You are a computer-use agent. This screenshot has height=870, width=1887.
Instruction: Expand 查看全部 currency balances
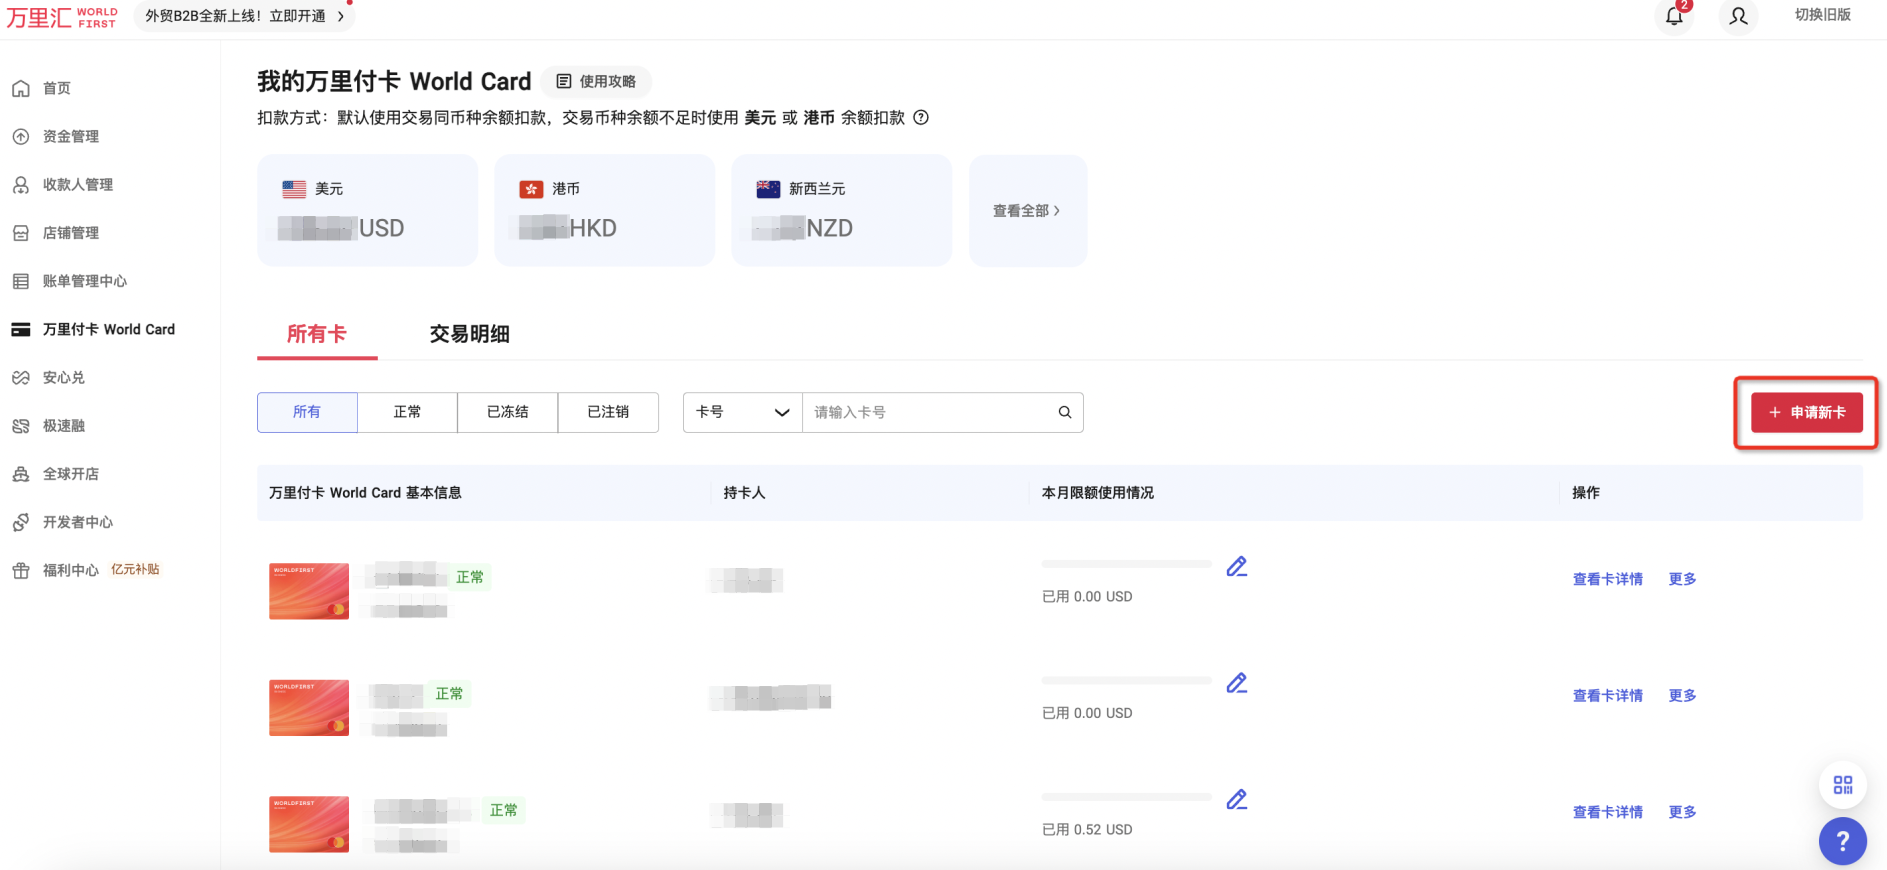coord(1028,211)
